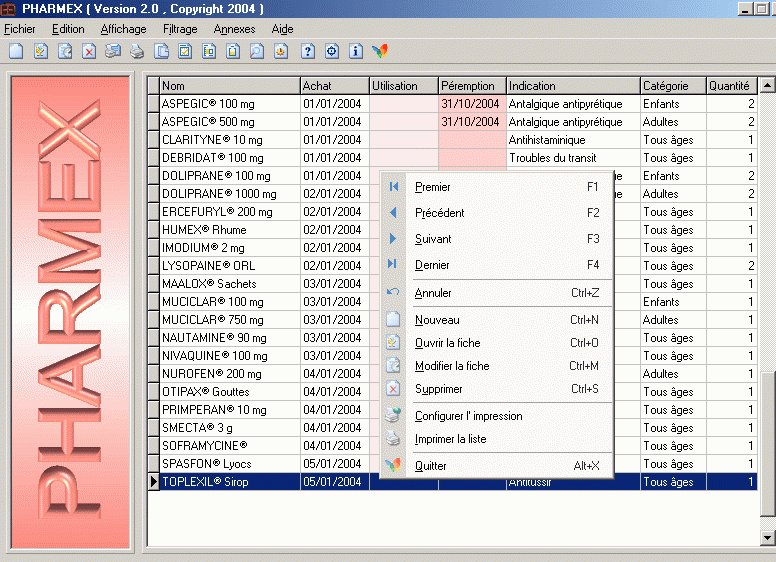This screenshot has width=776, height=562.
Task: Click the Utilisation column header
Action: (404, 86)
